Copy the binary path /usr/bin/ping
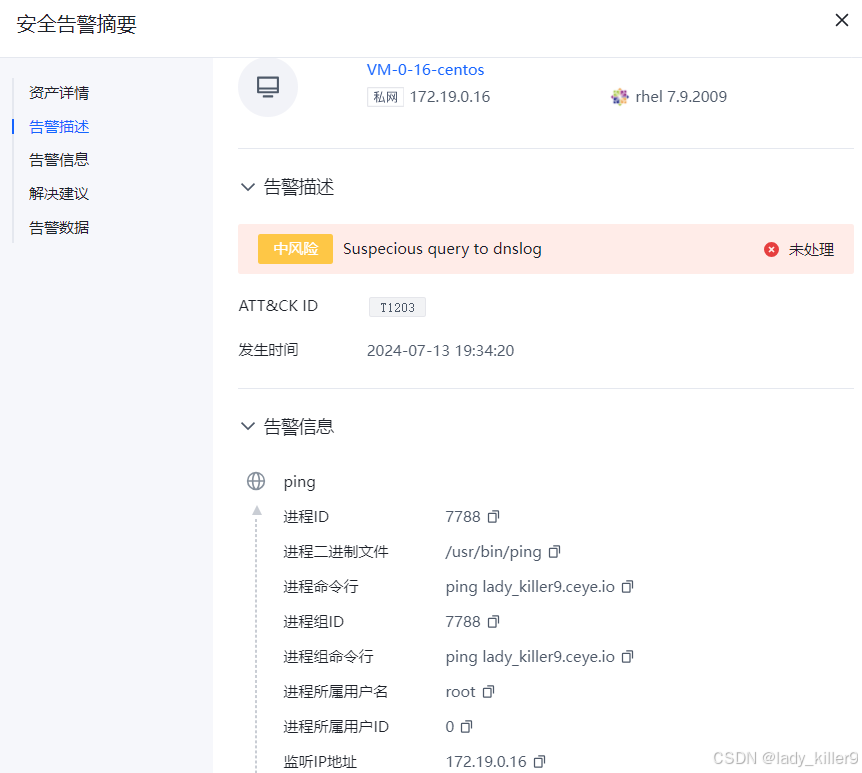 [555, 551]
